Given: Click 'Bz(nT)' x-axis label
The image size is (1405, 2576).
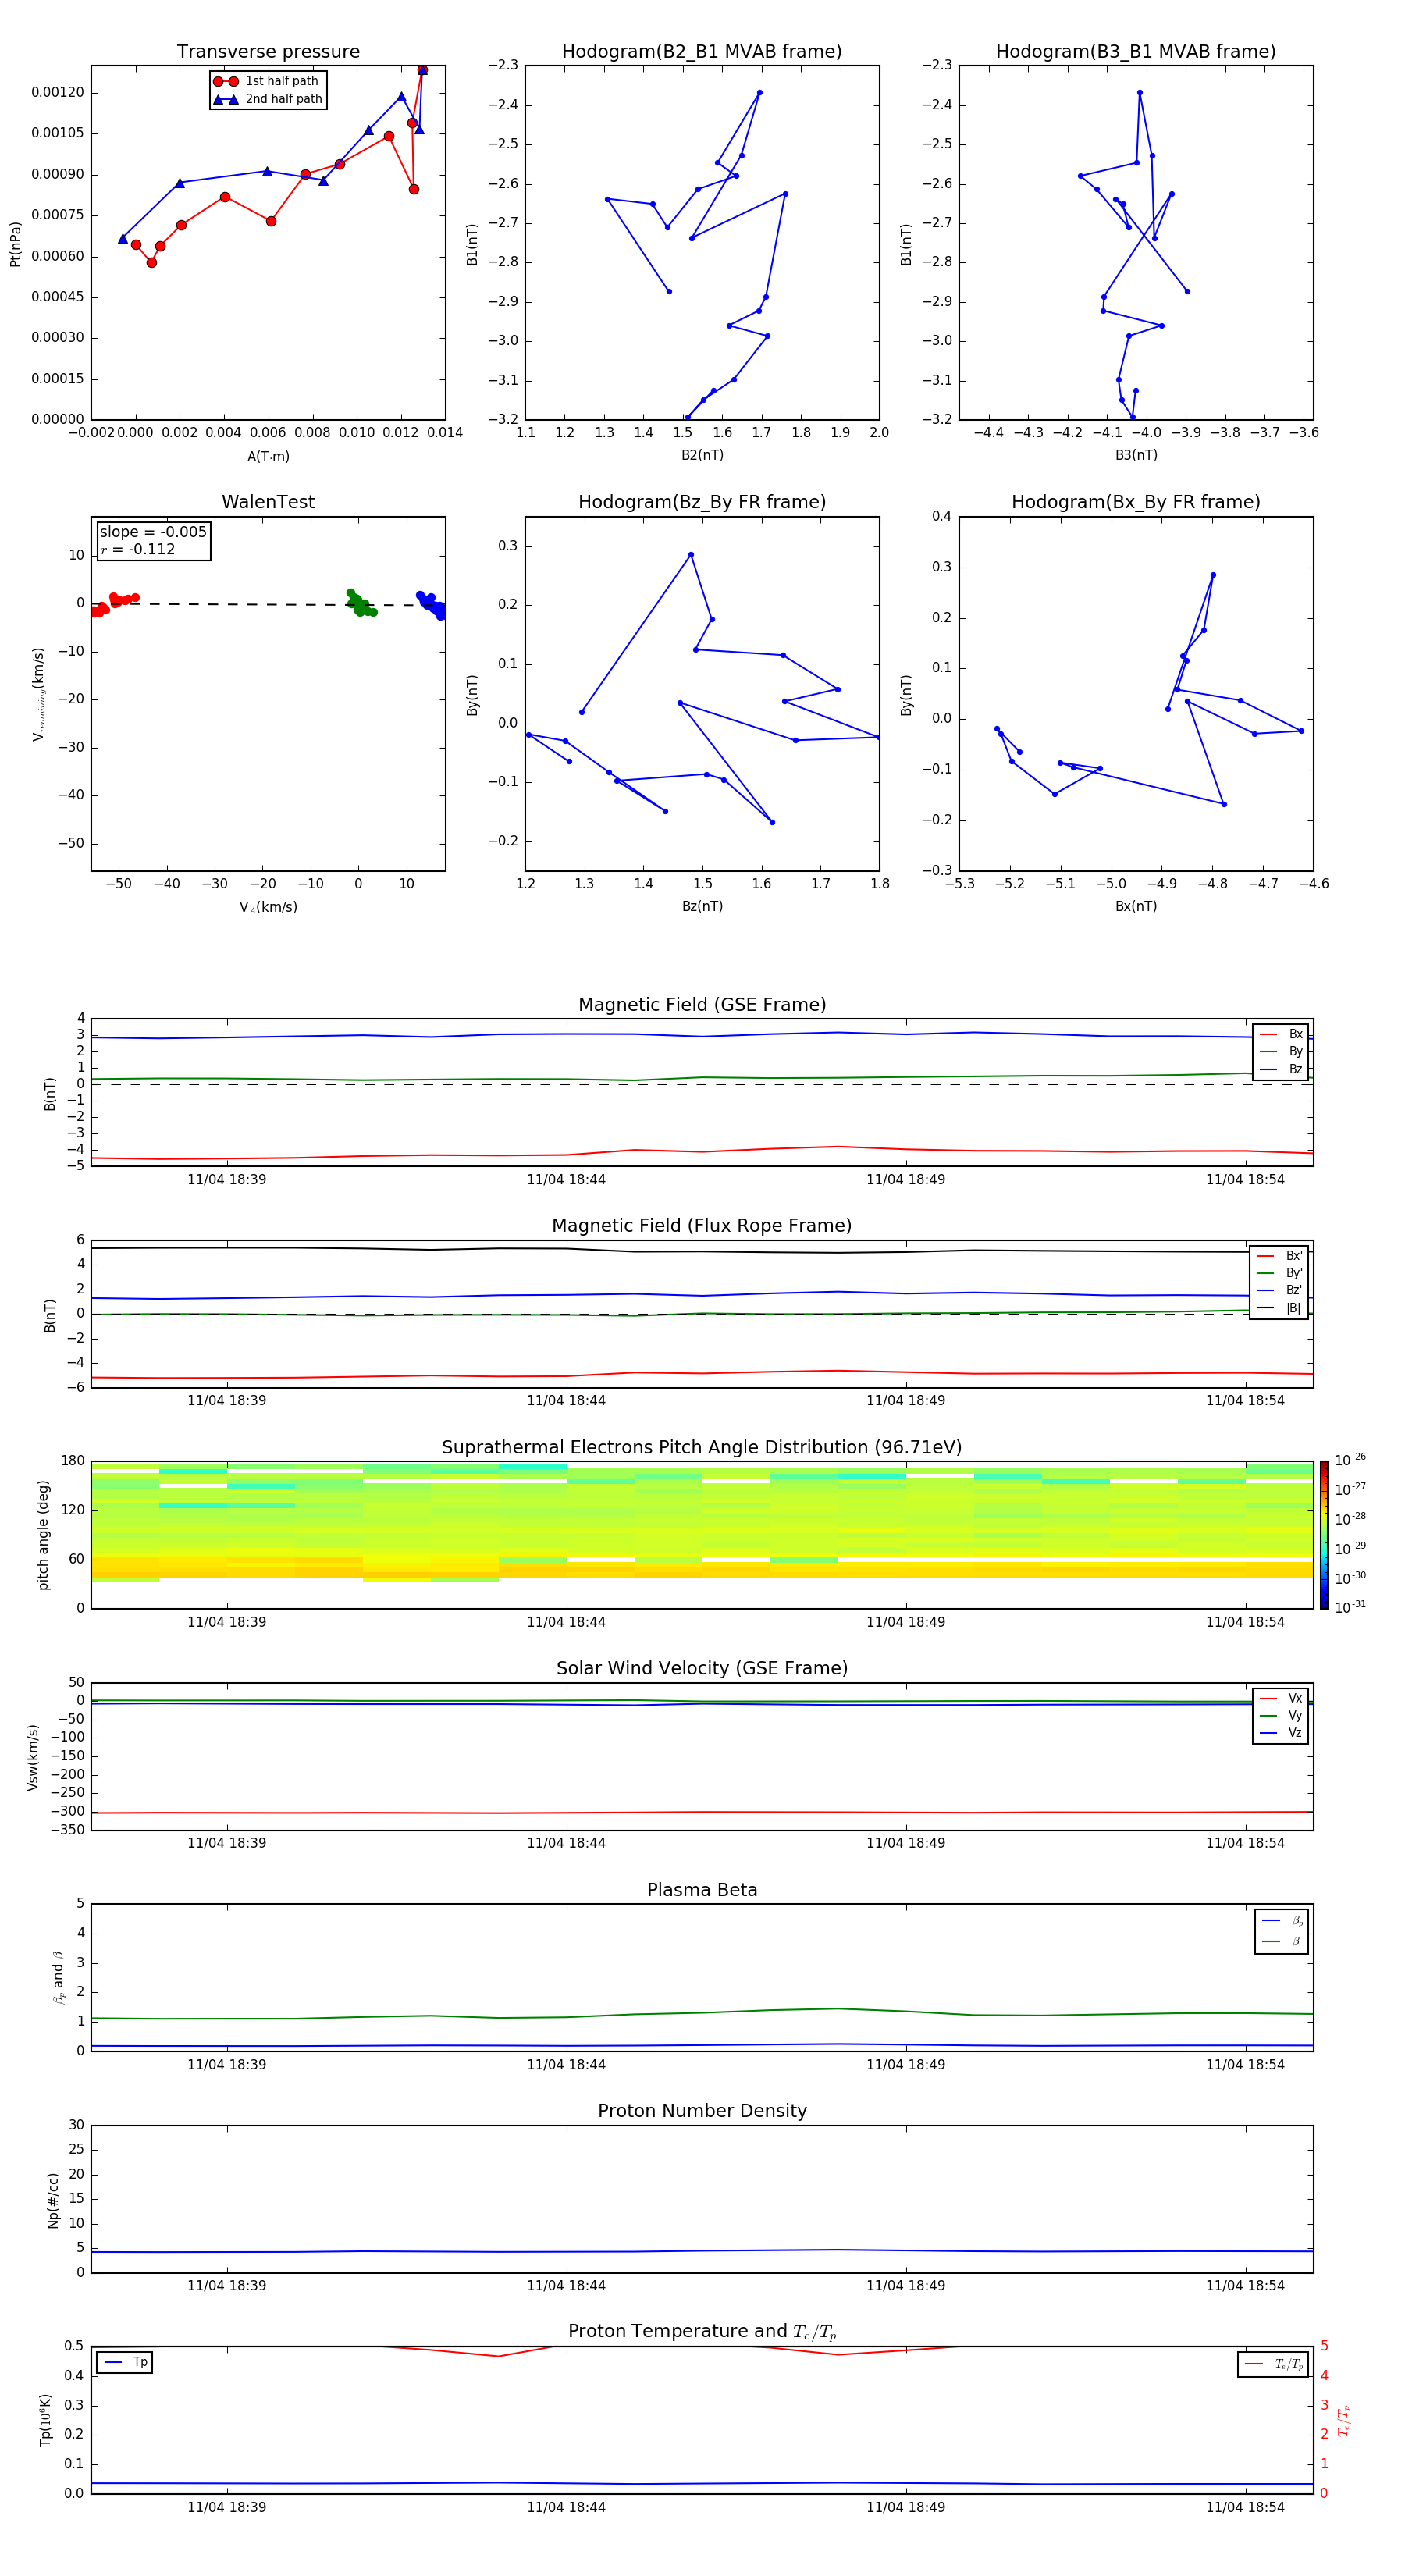Looking at the screenshot, I should (702, 906).
